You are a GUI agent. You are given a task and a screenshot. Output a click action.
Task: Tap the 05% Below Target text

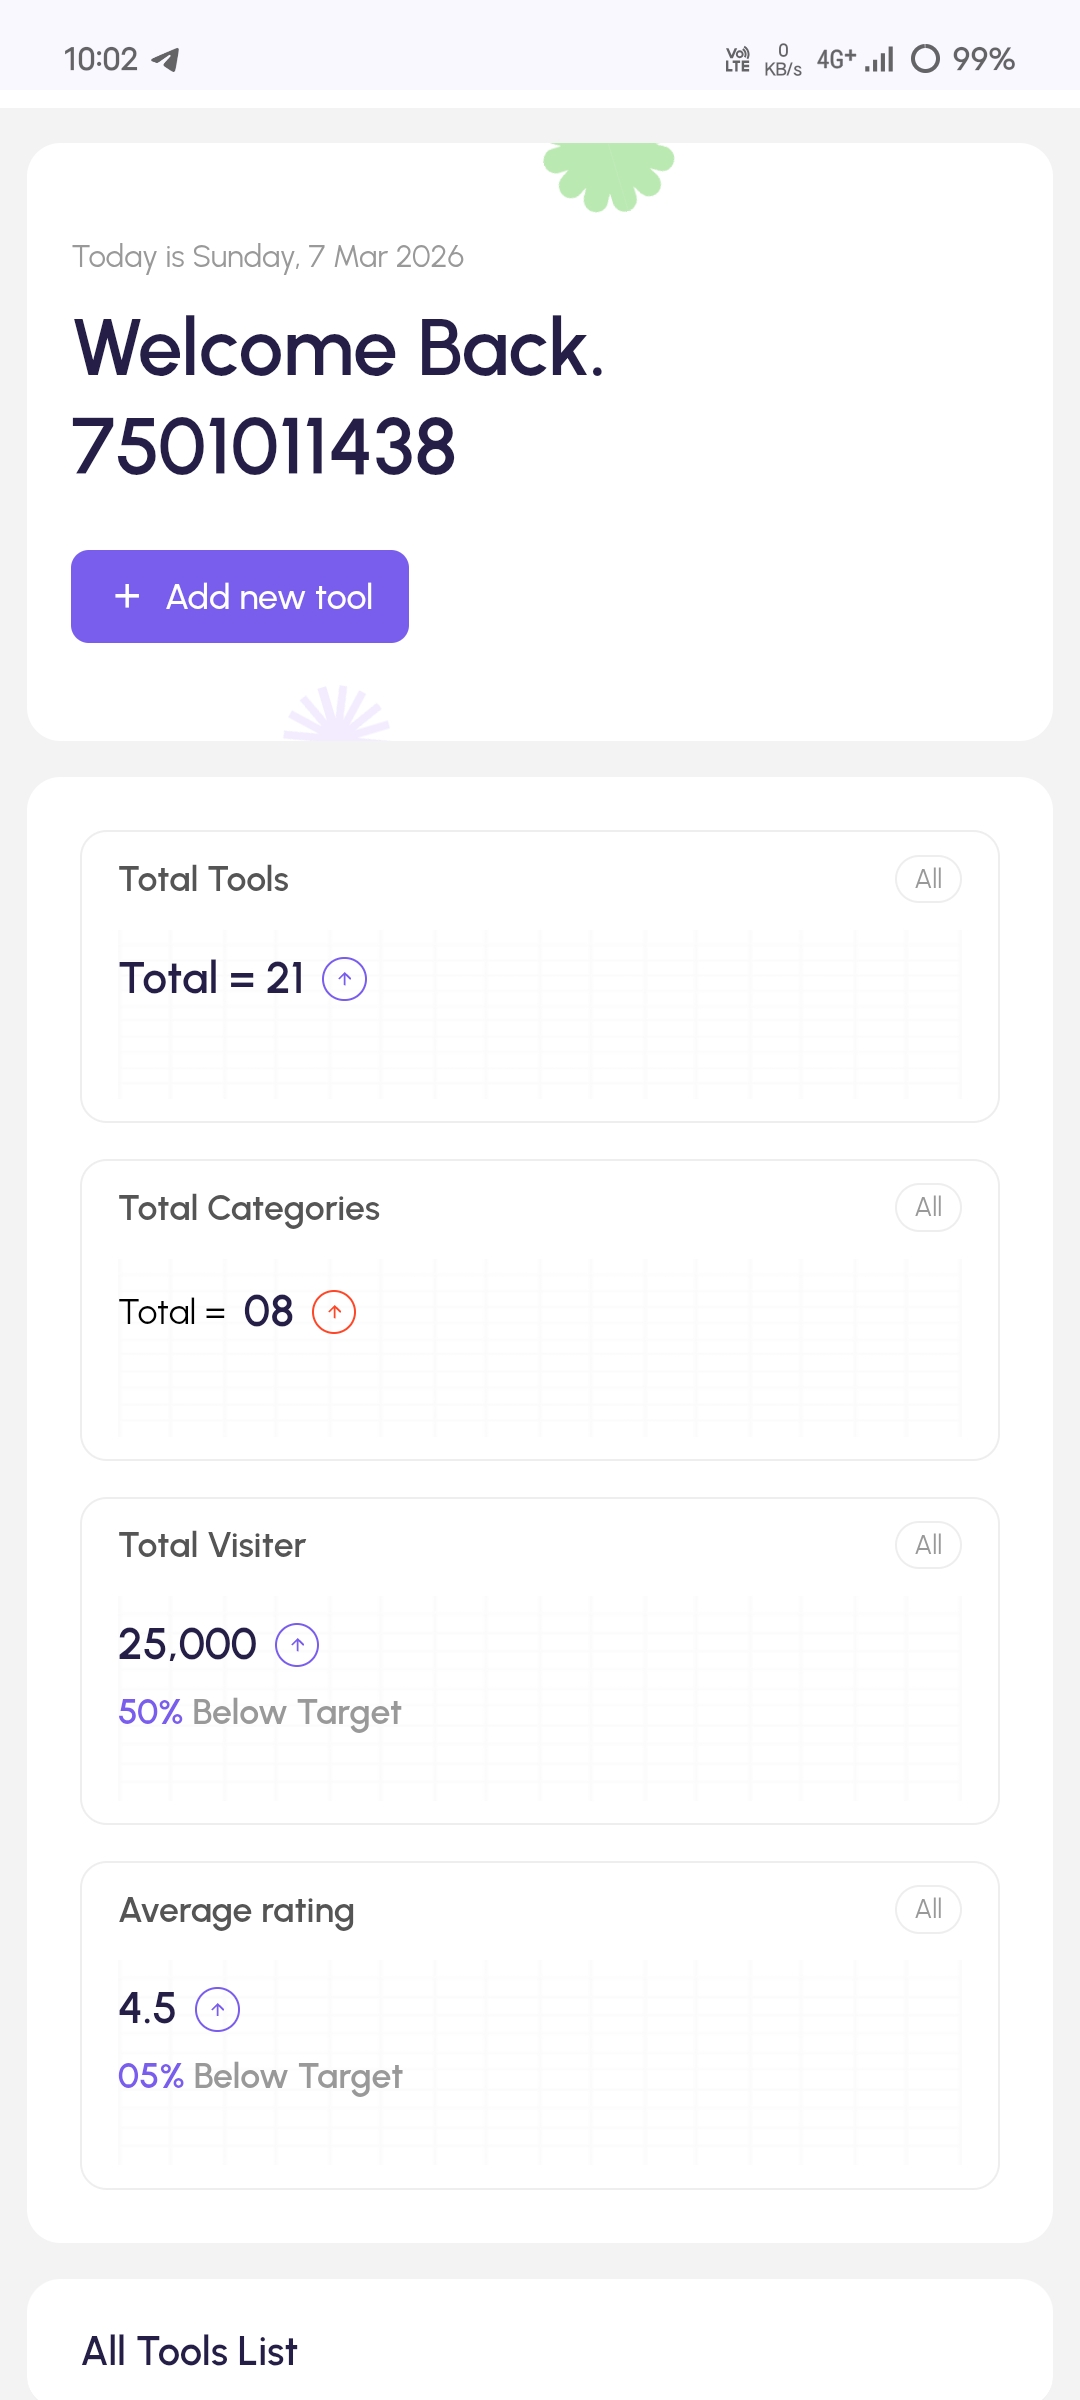260,2076
